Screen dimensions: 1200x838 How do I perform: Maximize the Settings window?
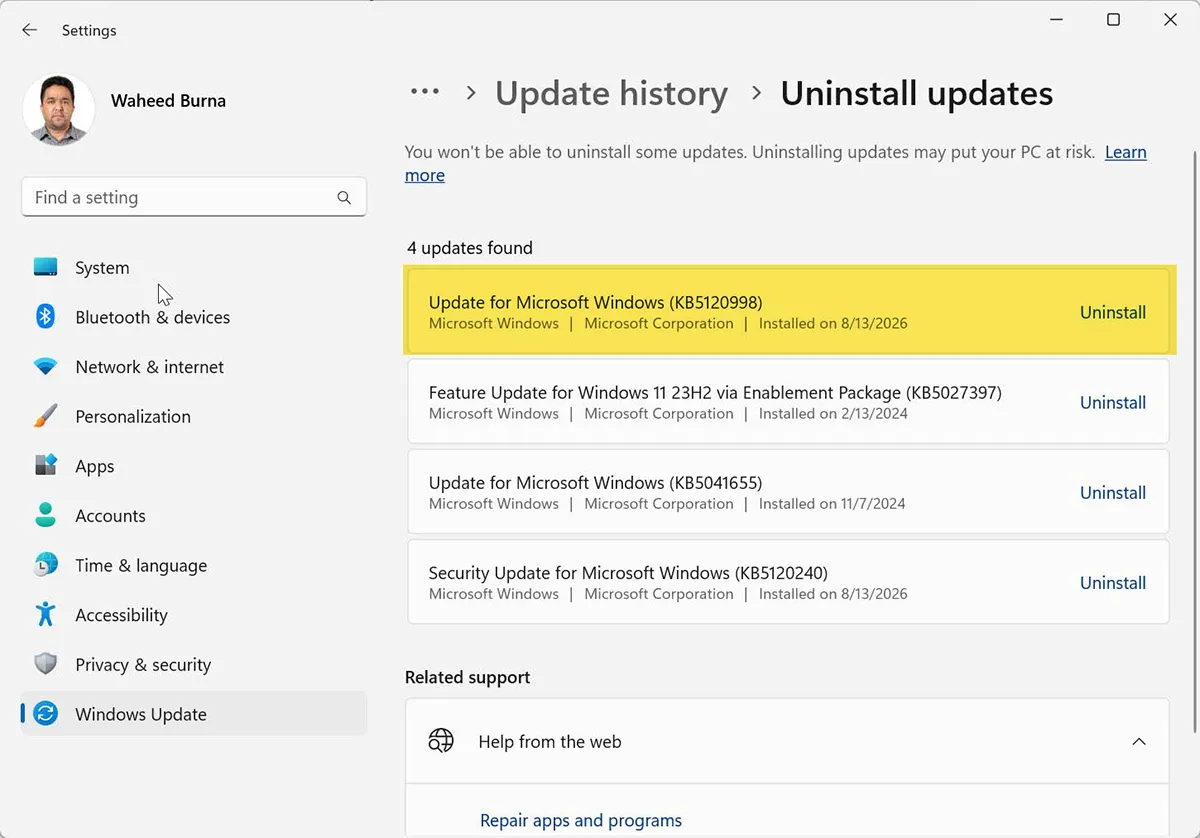point(1113,20)
